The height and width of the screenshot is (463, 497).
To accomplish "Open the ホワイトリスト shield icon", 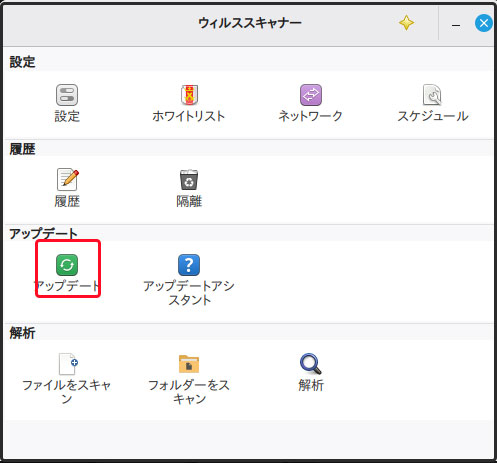I will pos(189,95).
